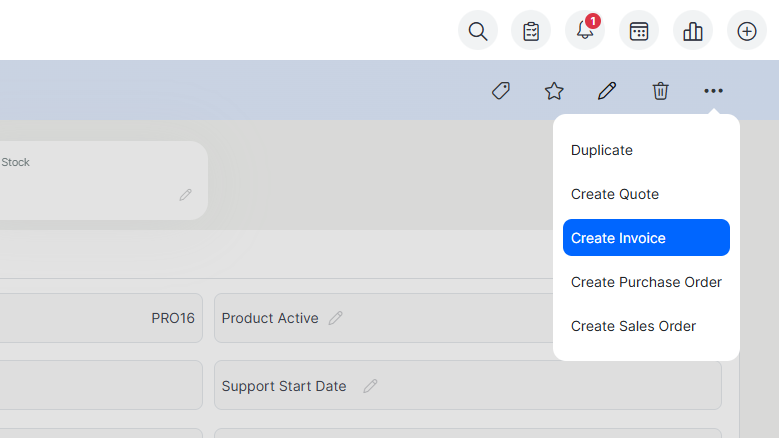The image size is (779, 438).
Task: Edit the Product Active field pencil
Action: (336, 318)
